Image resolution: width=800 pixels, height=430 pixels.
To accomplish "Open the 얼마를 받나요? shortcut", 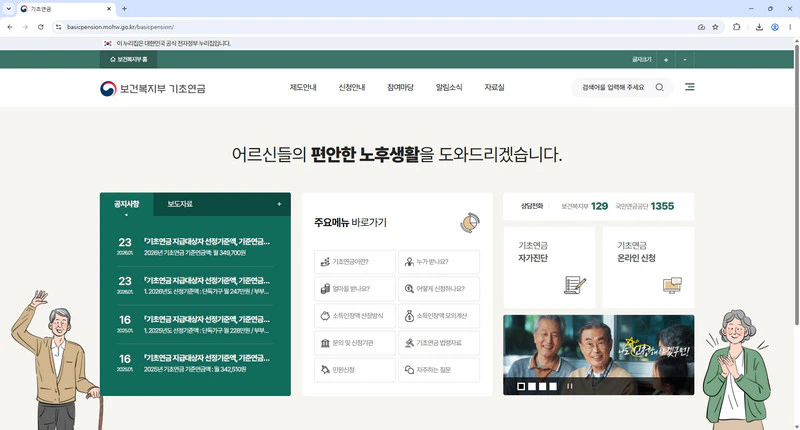I will pyautogui.click(x=355, y=289).
